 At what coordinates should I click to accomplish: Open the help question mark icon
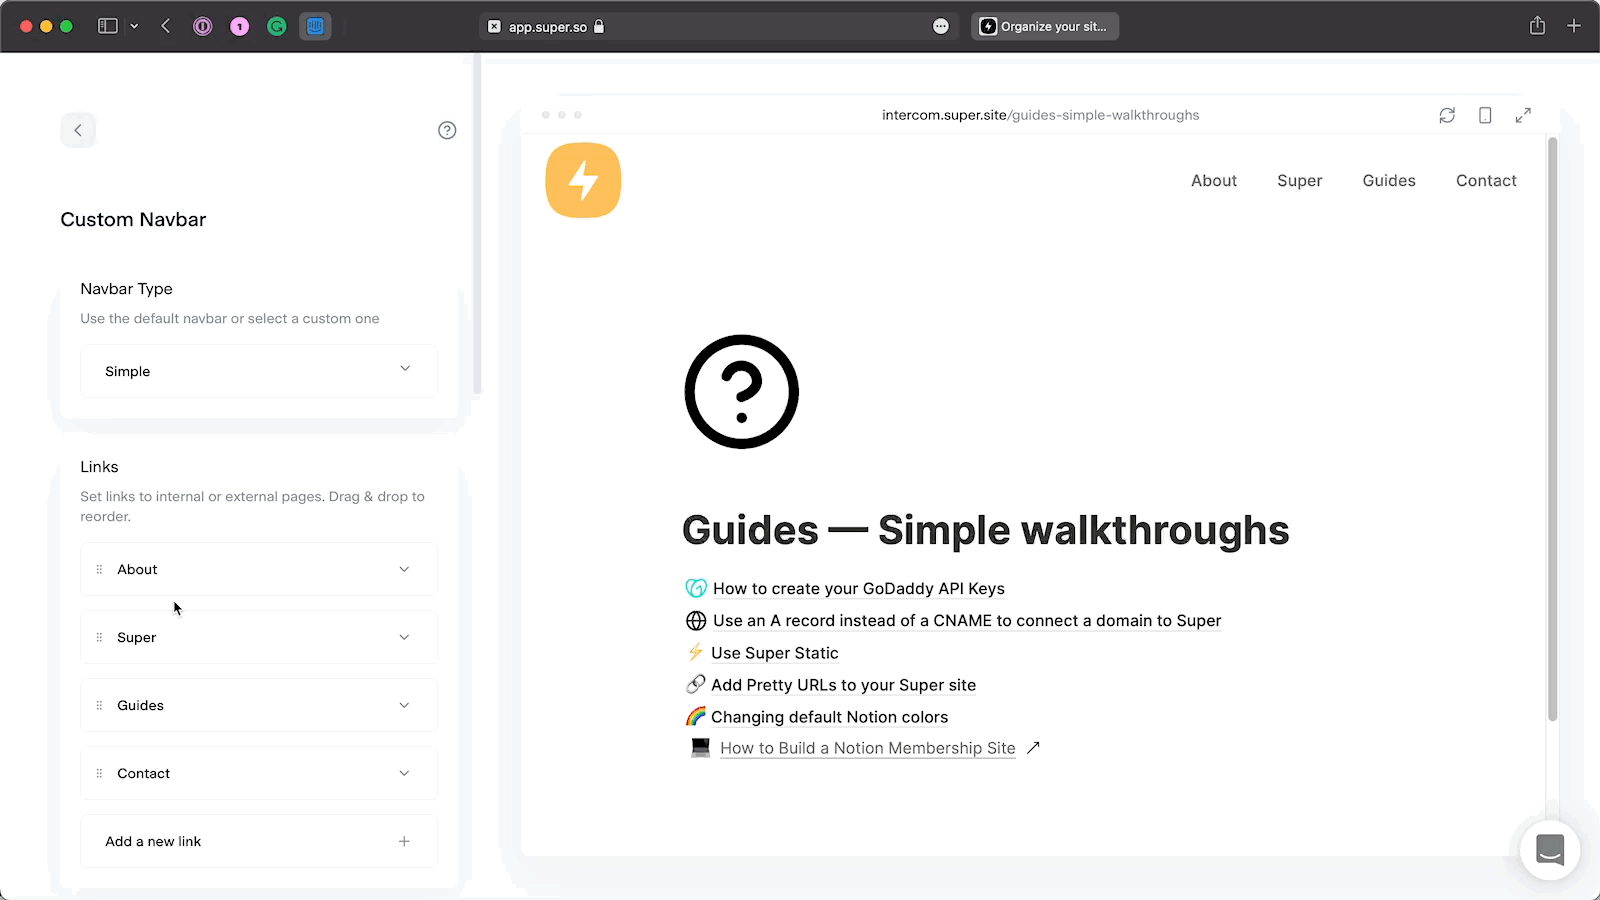coord(447,130)
